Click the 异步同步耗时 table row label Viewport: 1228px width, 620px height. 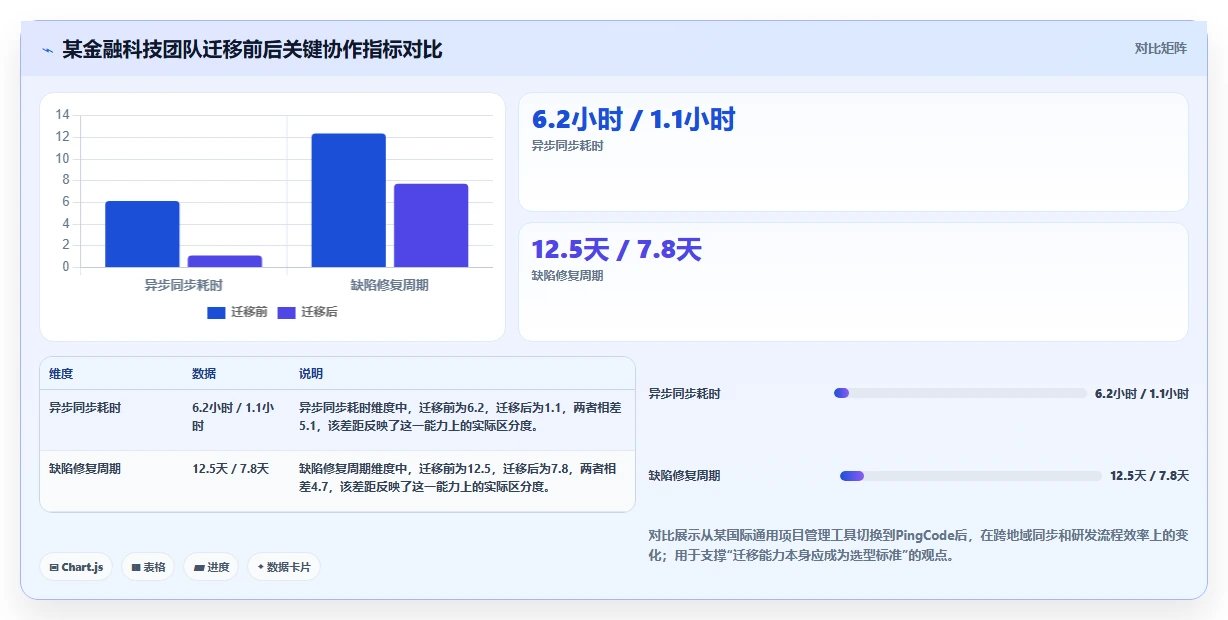(85, 408)
